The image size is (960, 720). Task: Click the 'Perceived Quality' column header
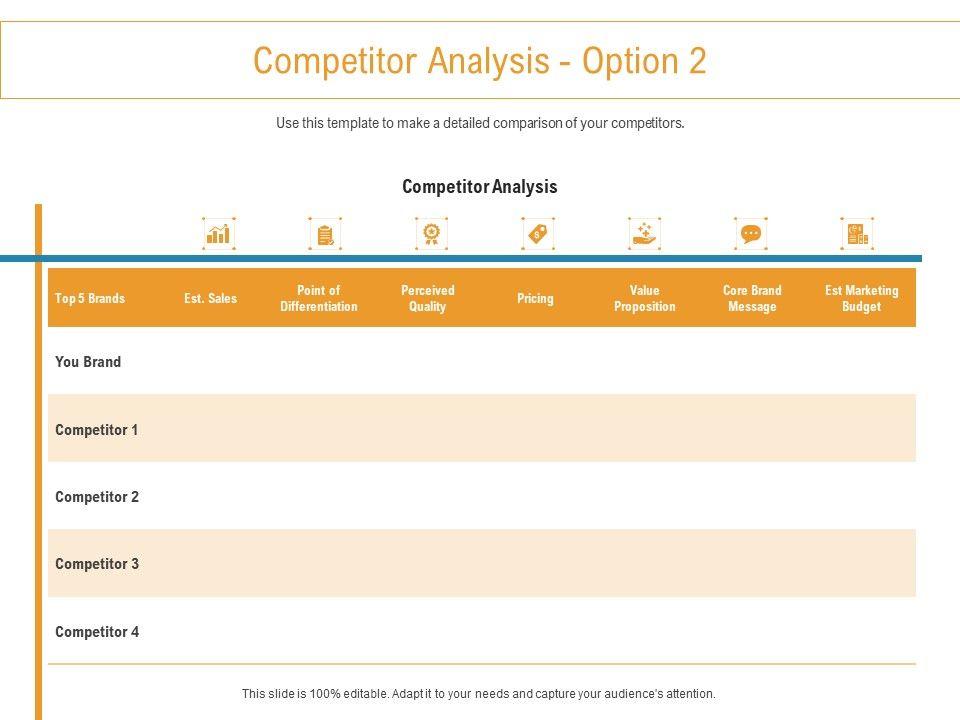(428, 298)
